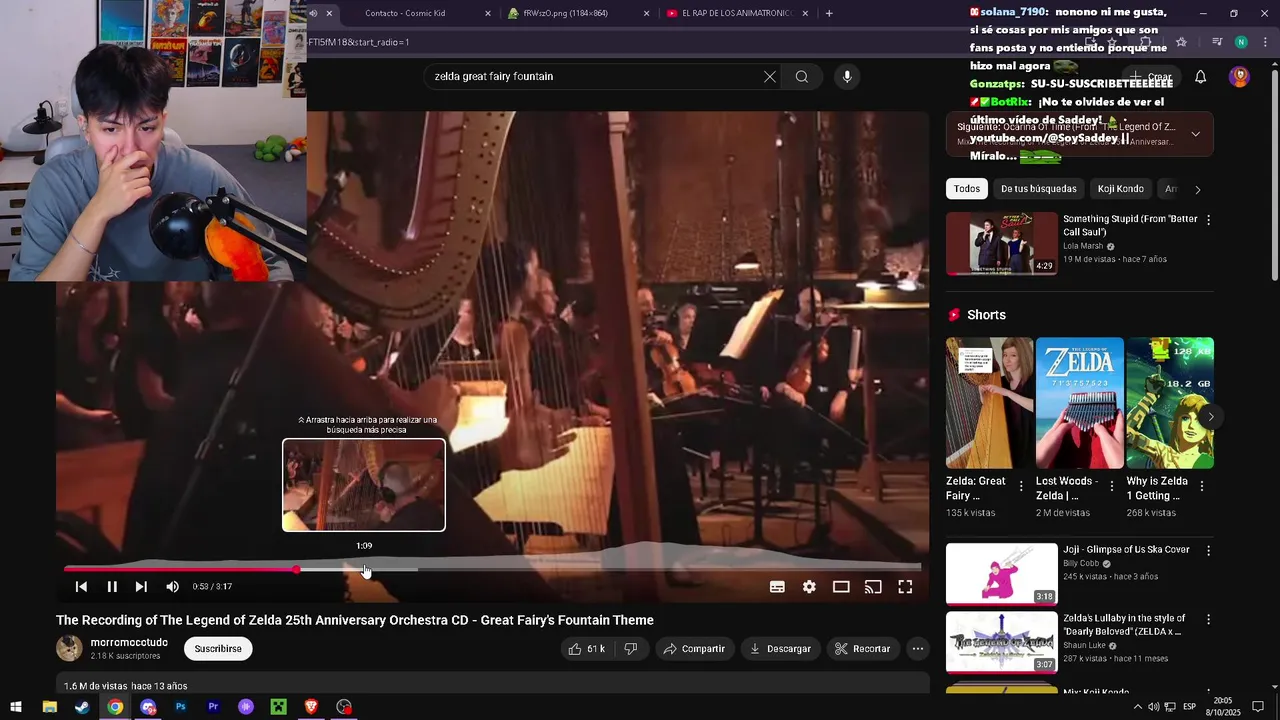
Task: Open more actions ellipsis below video
Action: (x=918, y=649)
